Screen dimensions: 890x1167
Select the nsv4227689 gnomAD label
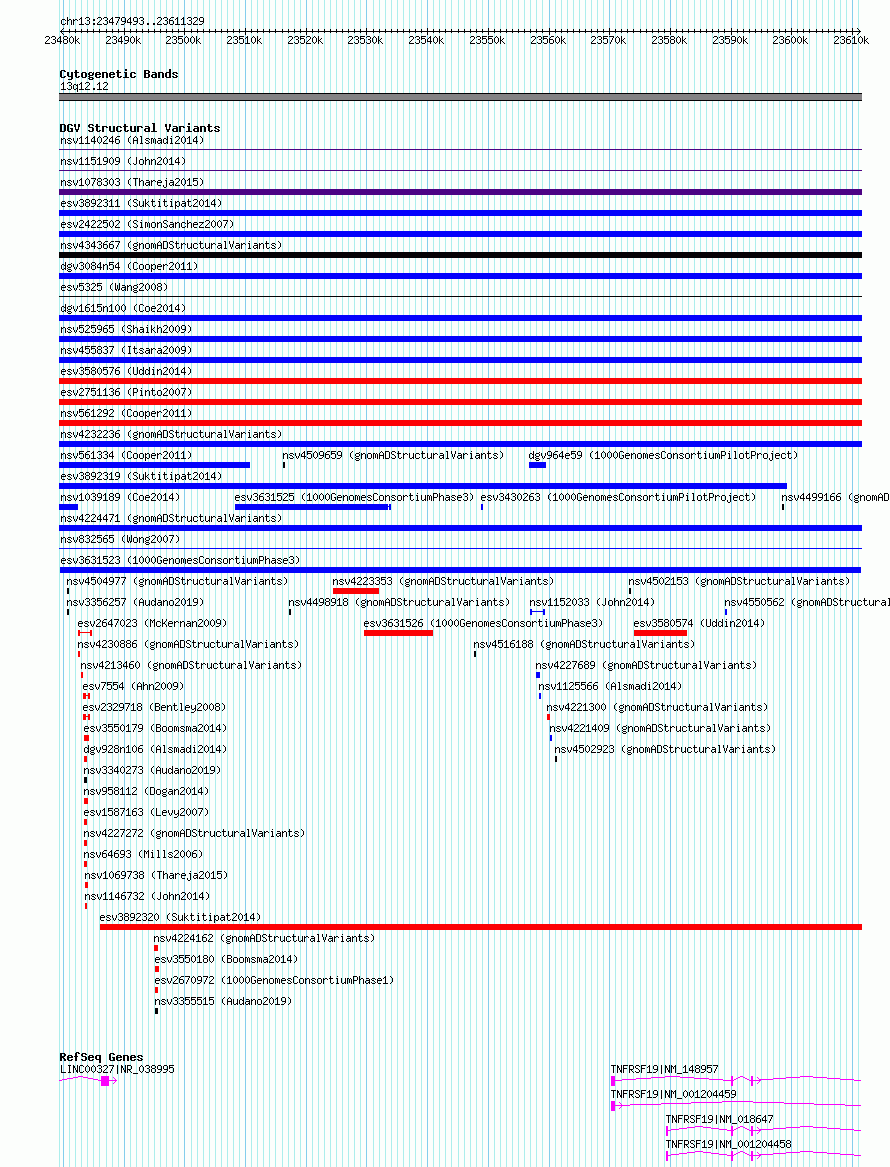pos(646,665)
